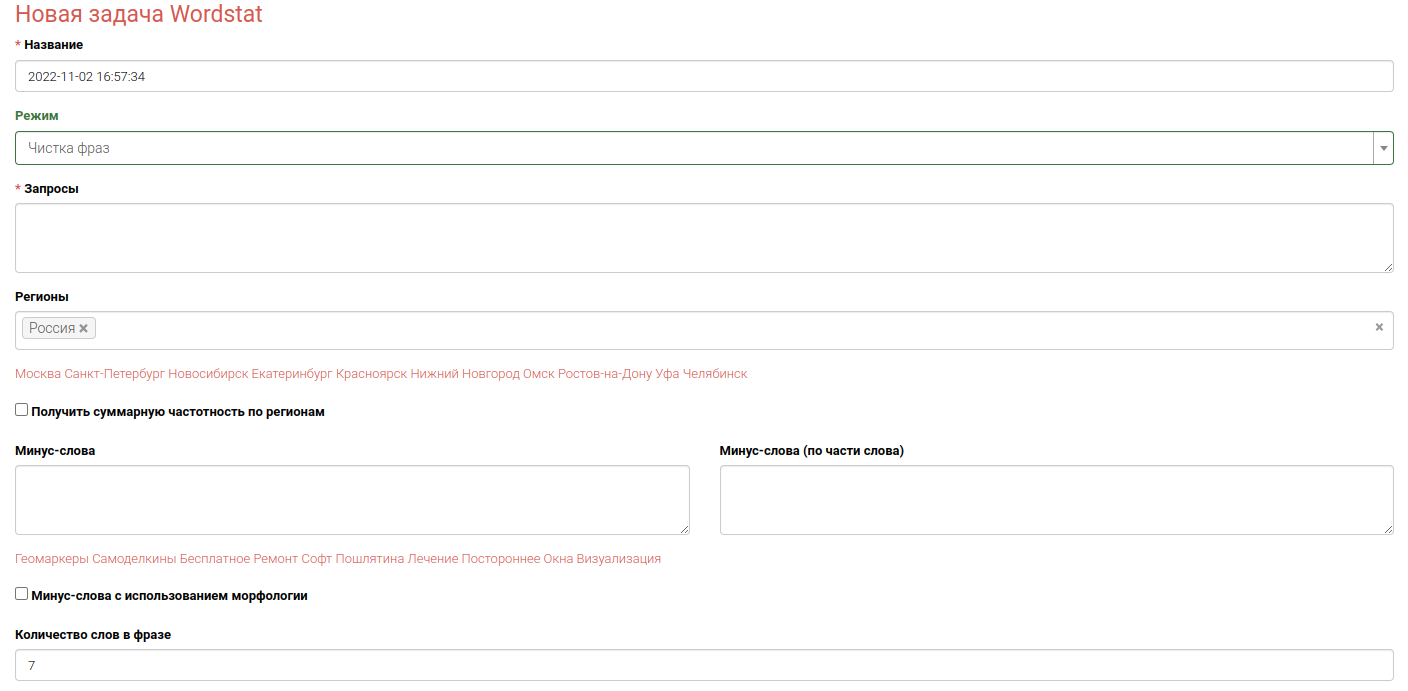Add the Визуализация minus-word preset
Viewport: 1408px width, 691px height.
618,559
